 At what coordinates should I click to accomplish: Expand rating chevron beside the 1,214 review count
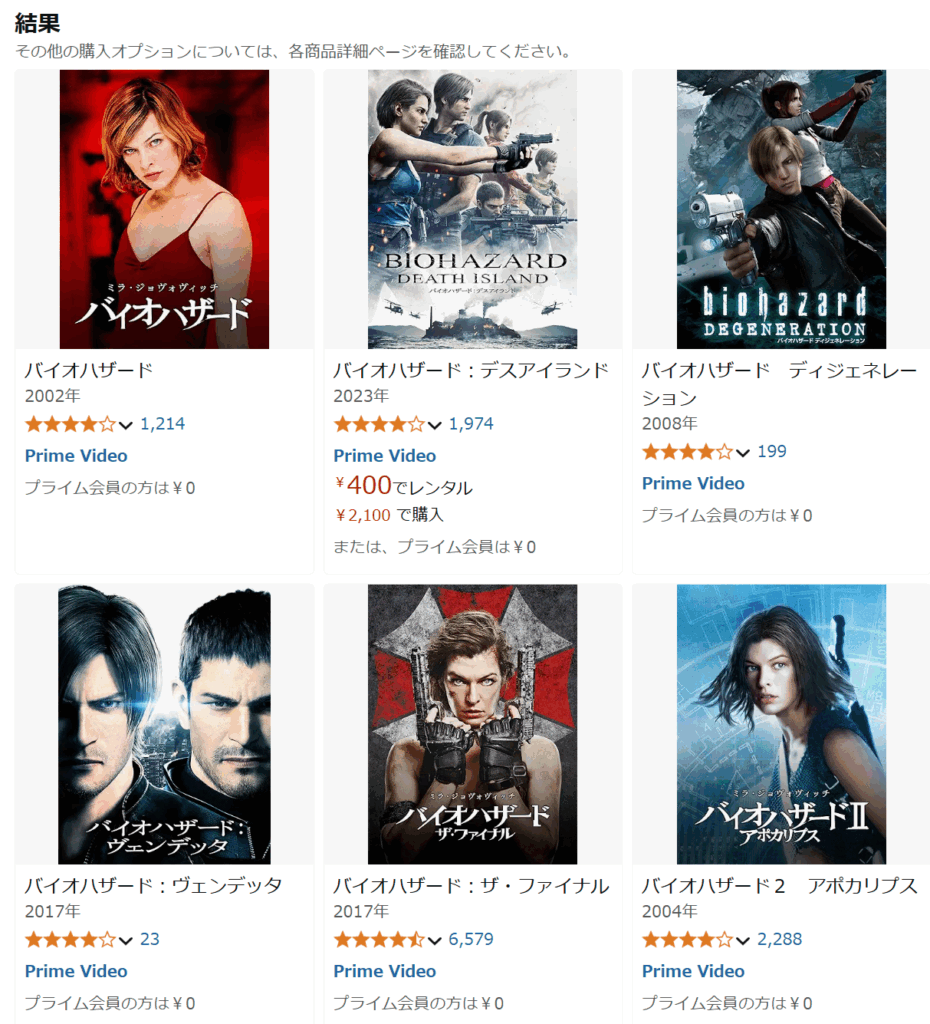[126, 425]
